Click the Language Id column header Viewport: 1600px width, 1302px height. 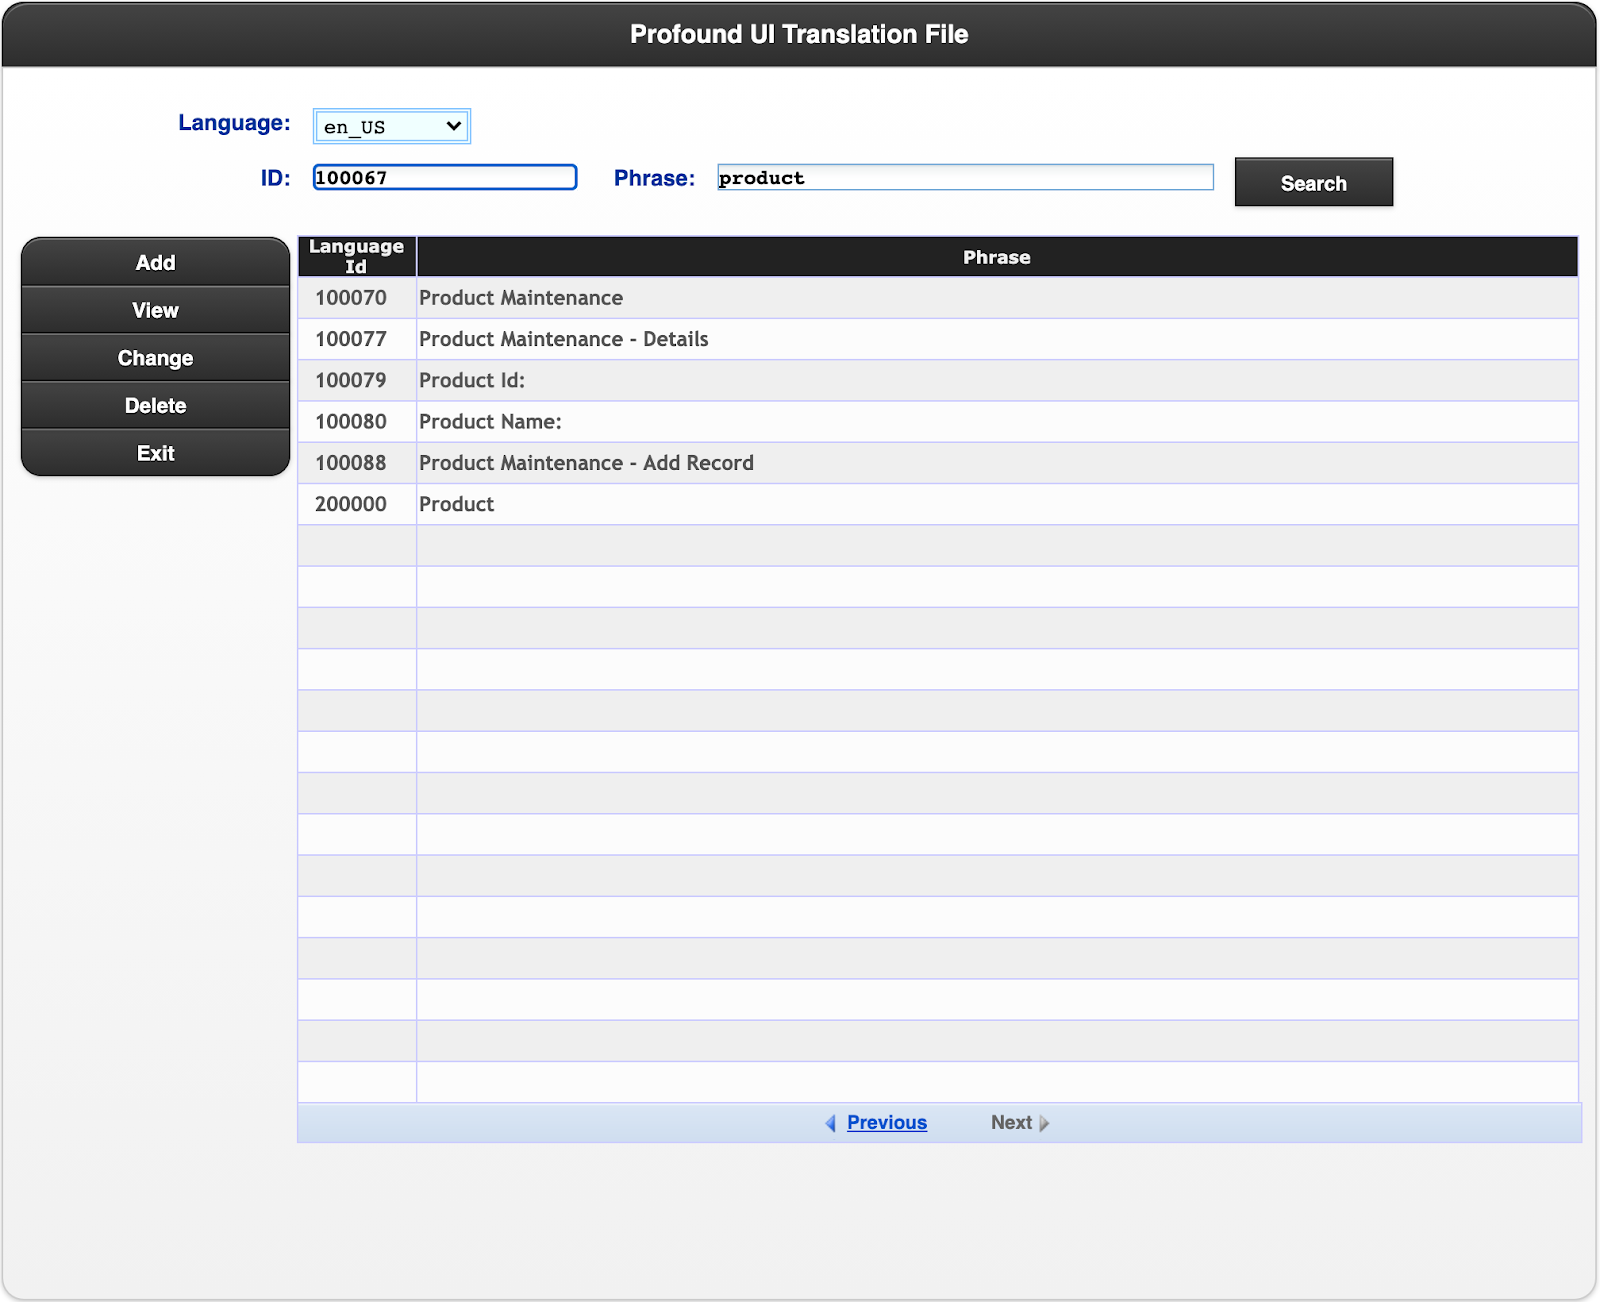click(x=357, y=256)
